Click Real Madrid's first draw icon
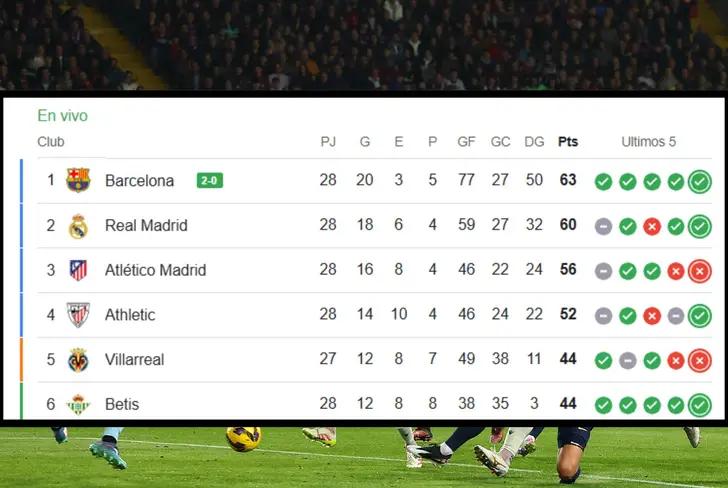The width and height of the screenshot is (728, 488). tap(603, 226)
